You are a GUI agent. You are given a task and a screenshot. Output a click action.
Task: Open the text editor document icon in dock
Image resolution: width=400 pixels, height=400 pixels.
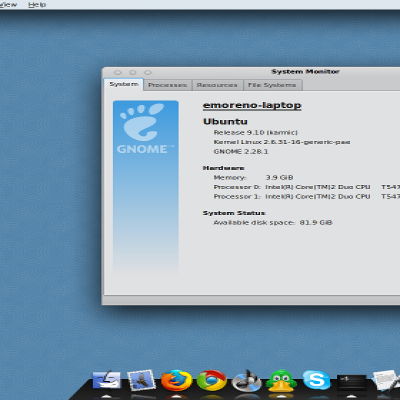coord(386,380)
